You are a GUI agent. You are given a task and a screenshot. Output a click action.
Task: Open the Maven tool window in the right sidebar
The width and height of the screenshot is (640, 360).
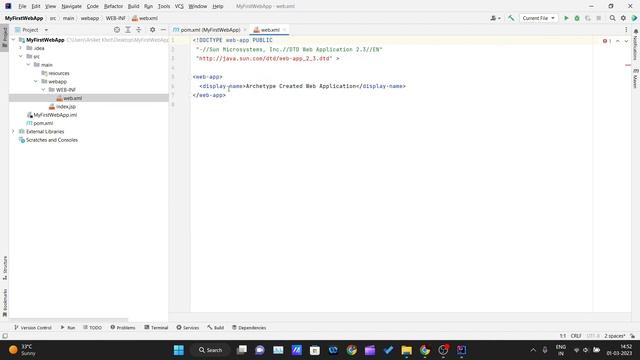(x=636, y=78)
